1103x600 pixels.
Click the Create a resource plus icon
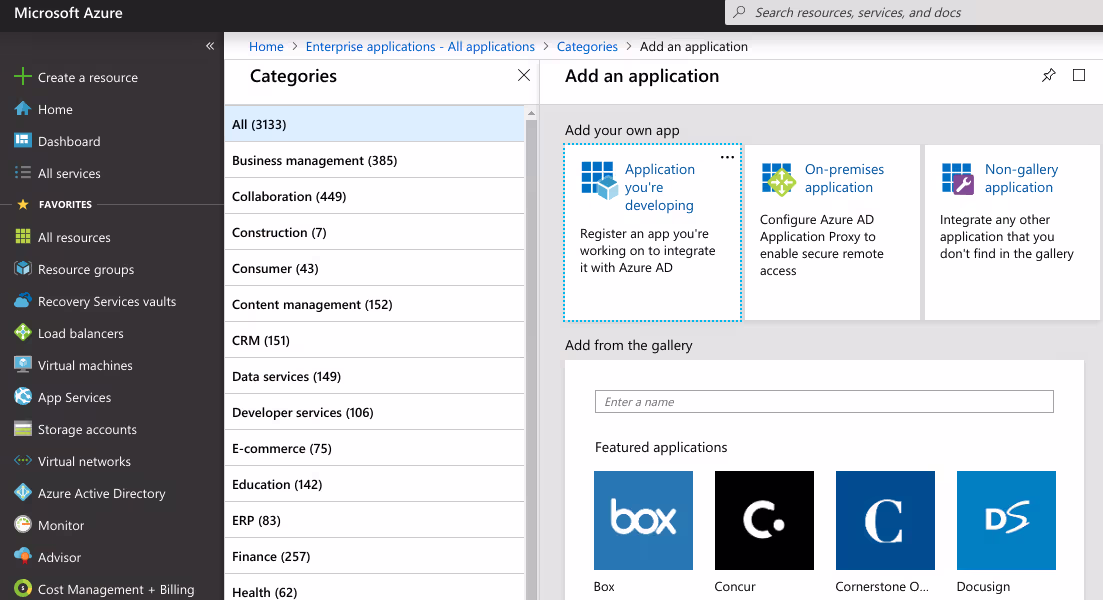[22, 77]
